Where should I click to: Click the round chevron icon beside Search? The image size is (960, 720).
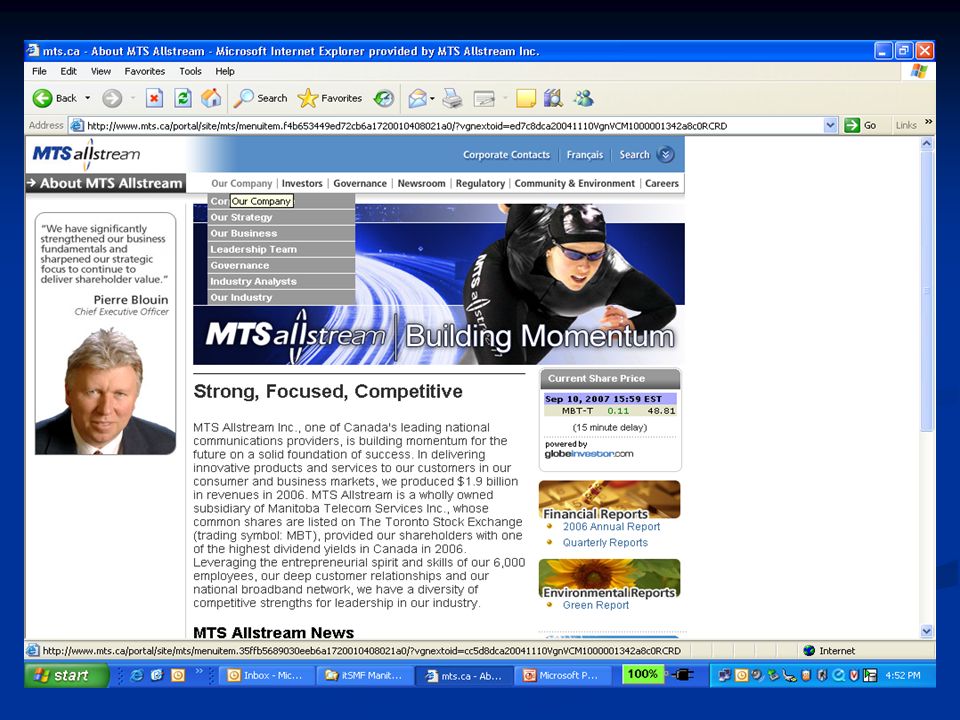pyautogui.click(x=666, y=154)
